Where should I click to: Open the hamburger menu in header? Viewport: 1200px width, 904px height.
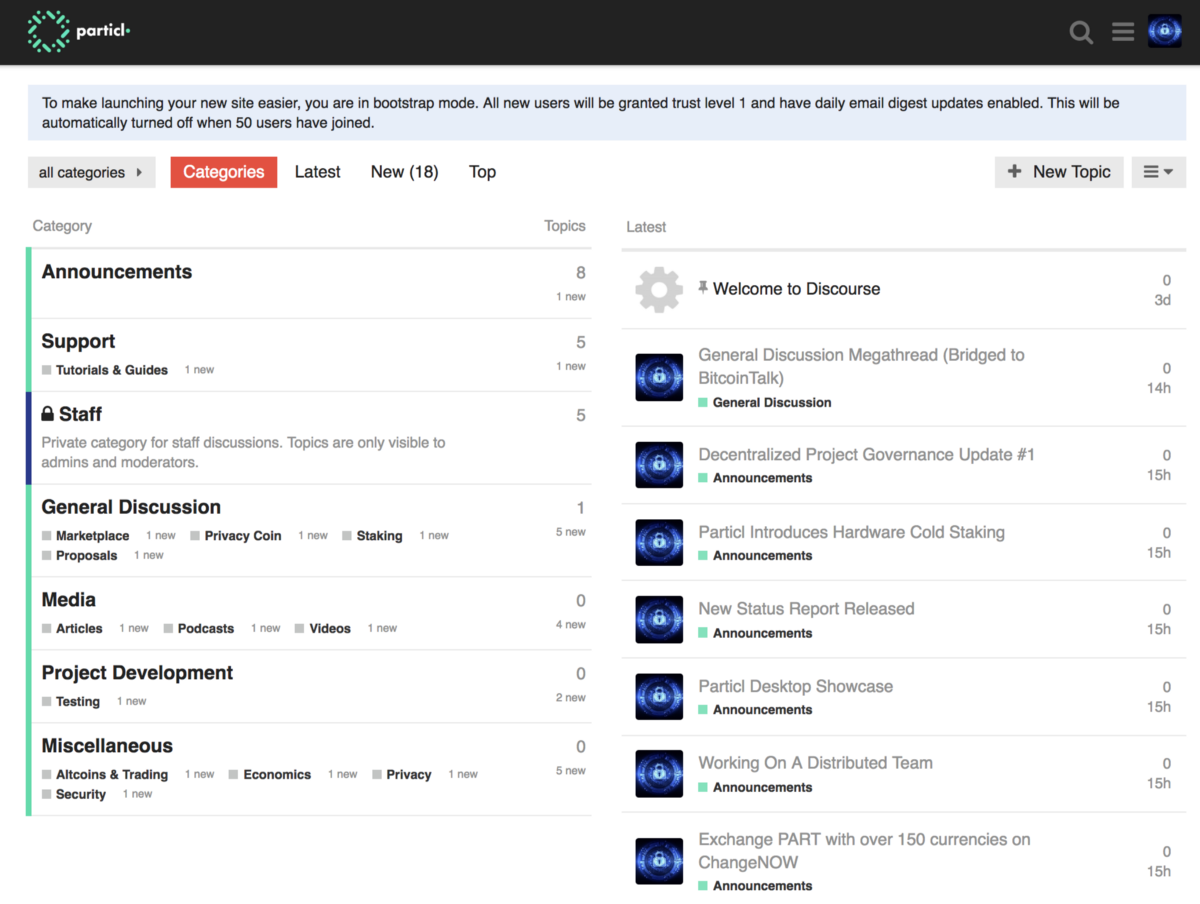coord(1123,32)
